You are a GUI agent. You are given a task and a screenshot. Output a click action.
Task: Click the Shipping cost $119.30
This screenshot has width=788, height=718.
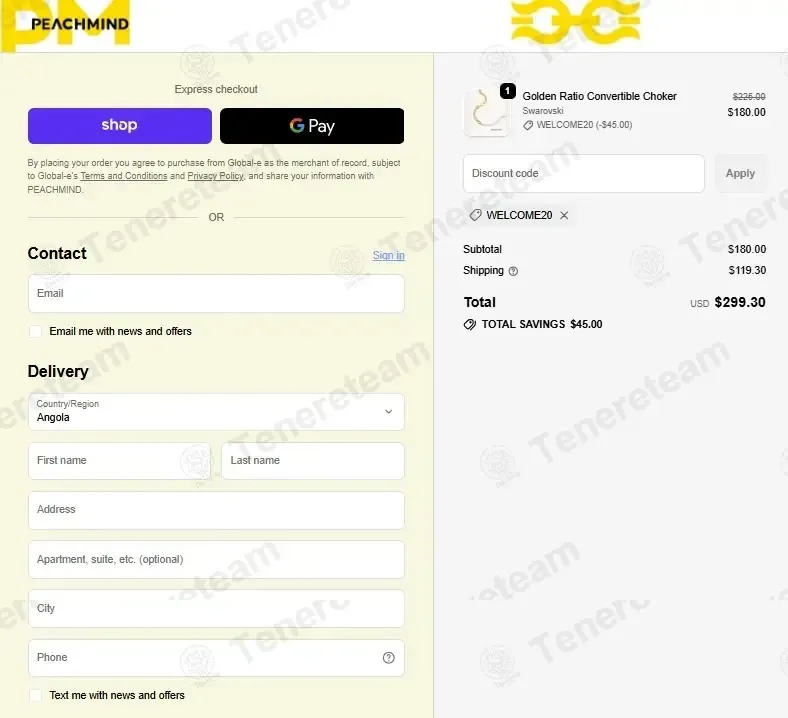coord(747,270)
